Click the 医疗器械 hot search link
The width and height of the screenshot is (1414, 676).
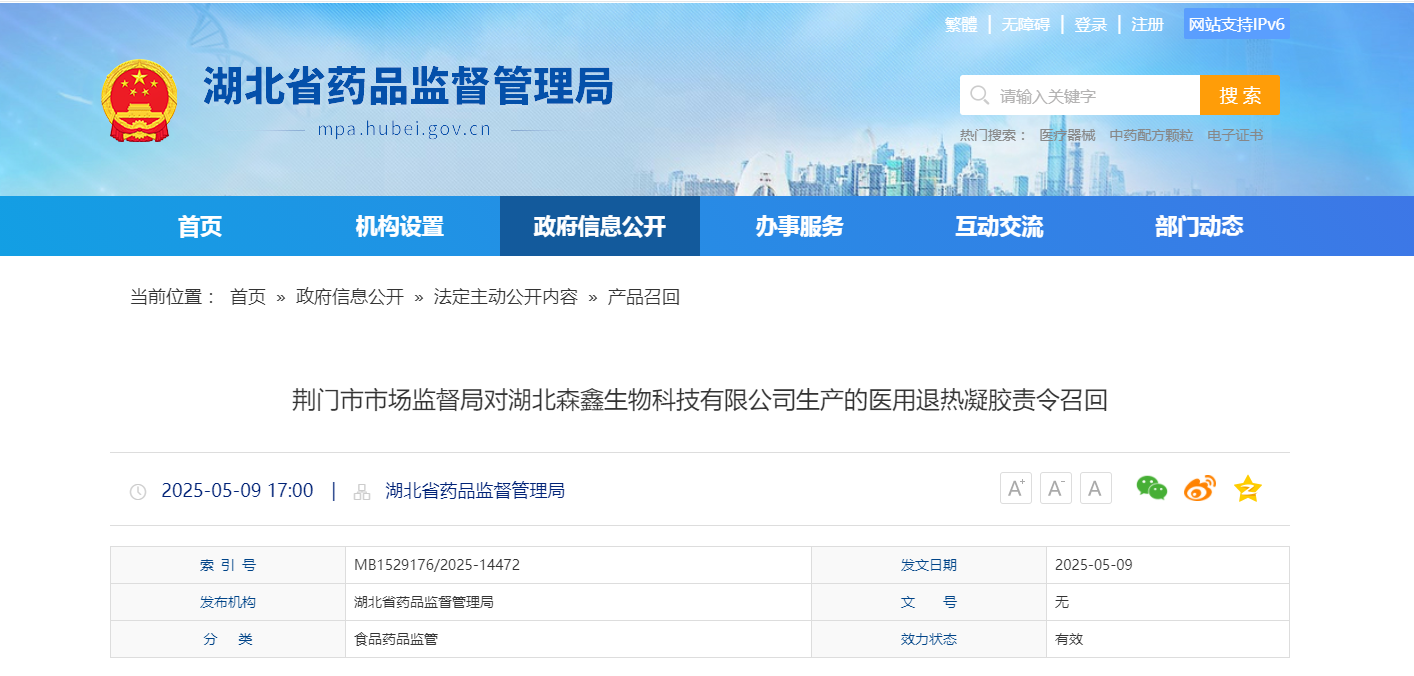pos(1067,135)
